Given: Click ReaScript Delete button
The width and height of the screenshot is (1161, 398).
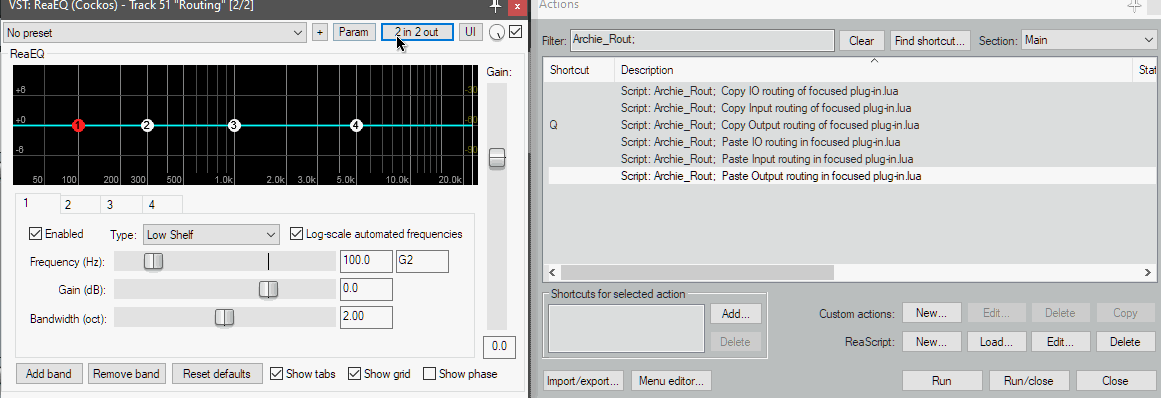Looking at the screenshot, I should pyautogui.click(x=1125, y=342).
